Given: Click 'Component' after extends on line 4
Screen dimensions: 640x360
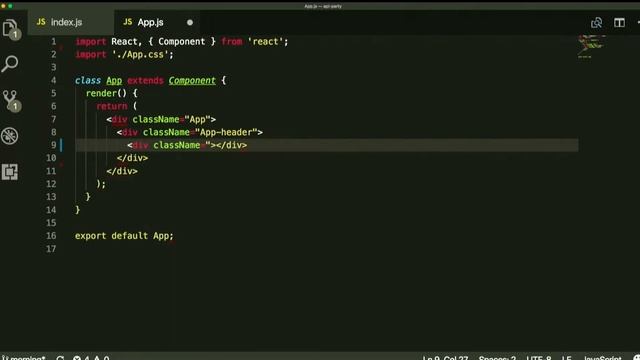Looking at the screenshot, I should (x=192, y=80).
